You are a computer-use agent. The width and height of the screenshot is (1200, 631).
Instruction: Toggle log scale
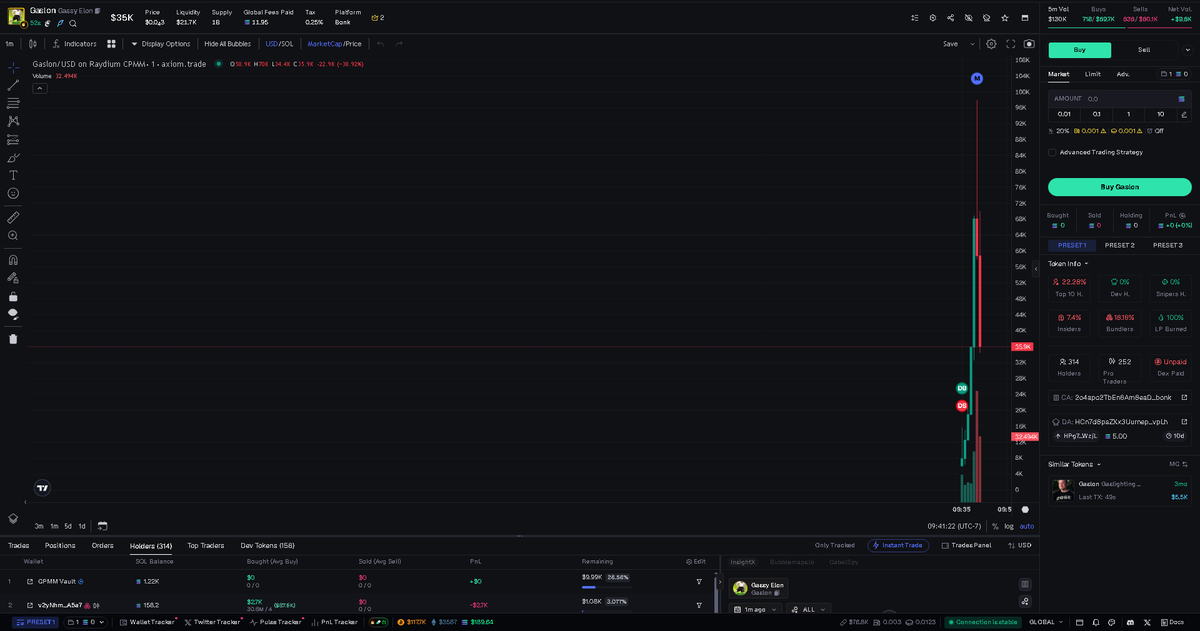pos(1009,526)
